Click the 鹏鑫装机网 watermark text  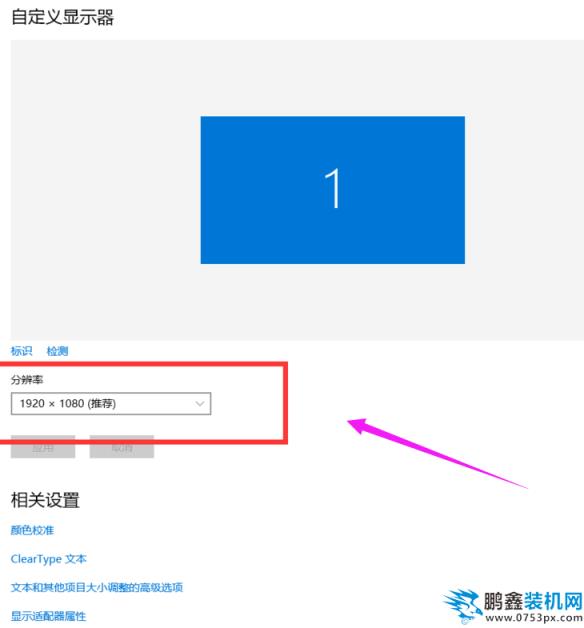533,601
